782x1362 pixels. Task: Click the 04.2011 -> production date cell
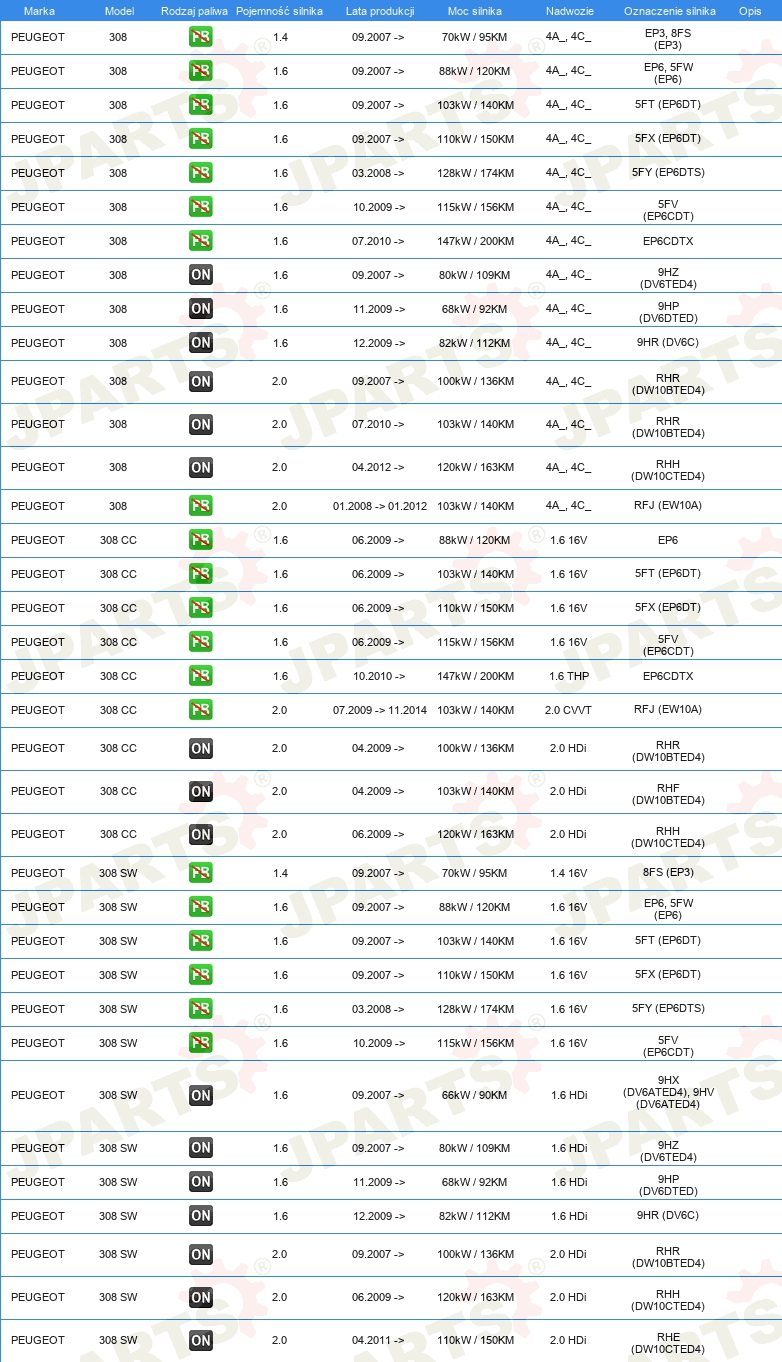[379, 1341]
